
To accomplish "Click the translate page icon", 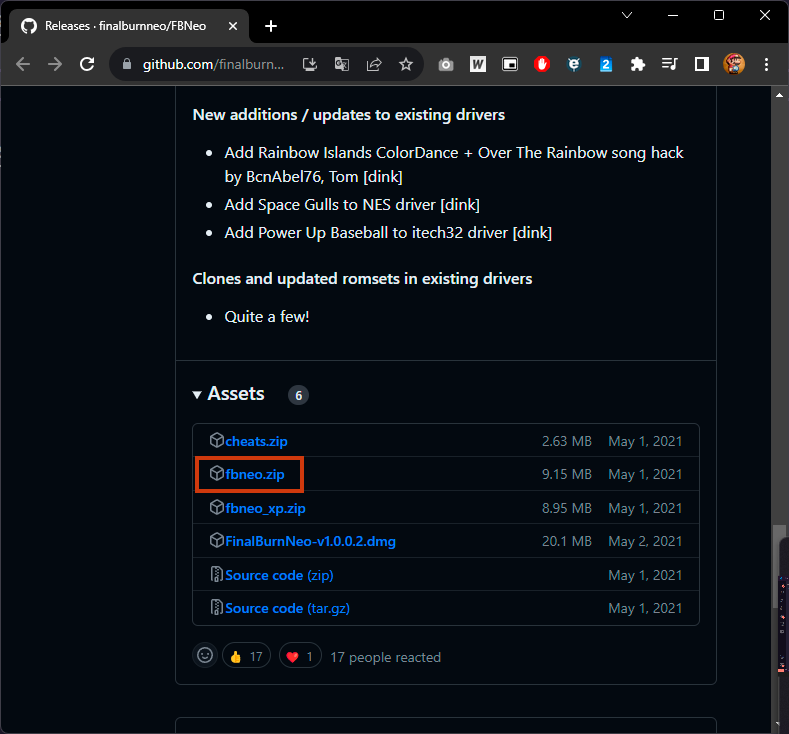I will tap(342, 64).
